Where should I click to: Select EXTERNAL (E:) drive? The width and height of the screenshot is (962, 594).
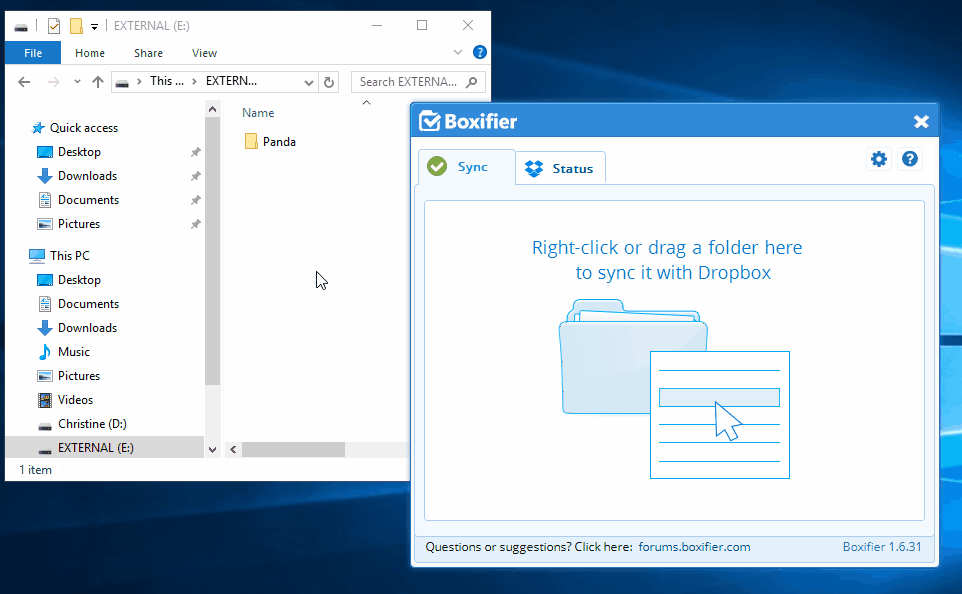point(104,447)
